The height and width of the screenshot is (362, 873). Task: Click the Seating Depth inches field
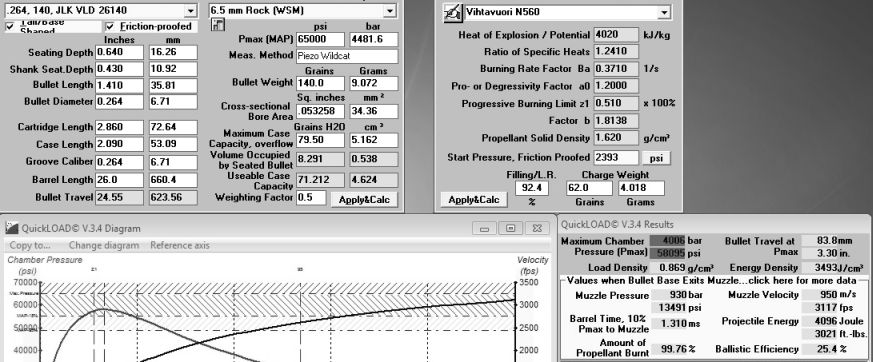click(119, 52)
